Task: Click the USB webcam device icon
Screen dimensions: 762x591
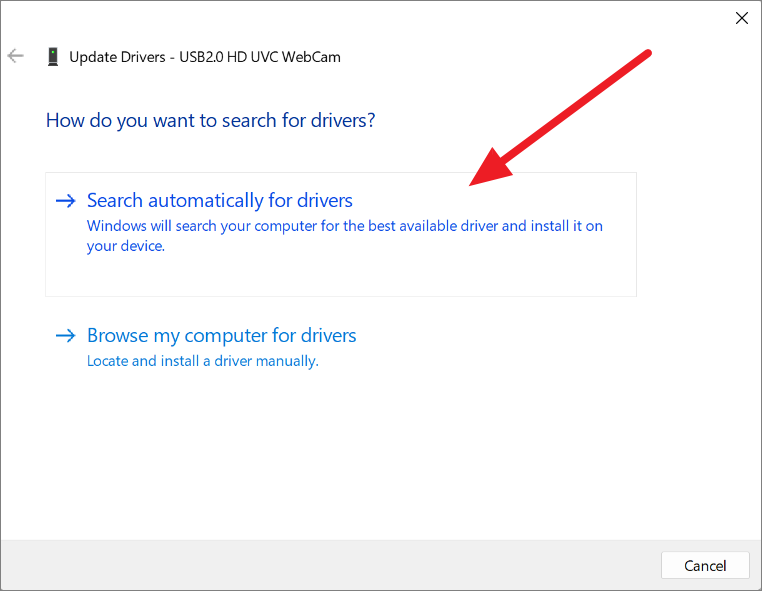Action: 53,56
